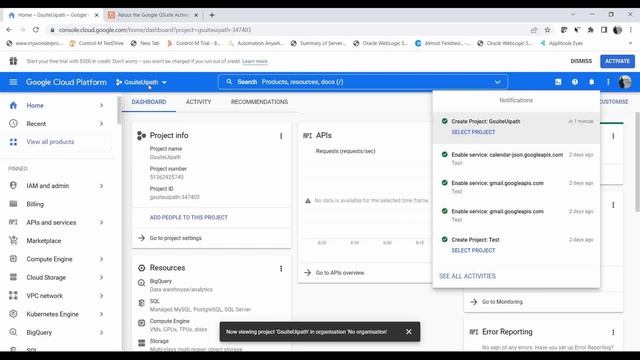Expand the Recent submenu chevron

click(101, 123)
